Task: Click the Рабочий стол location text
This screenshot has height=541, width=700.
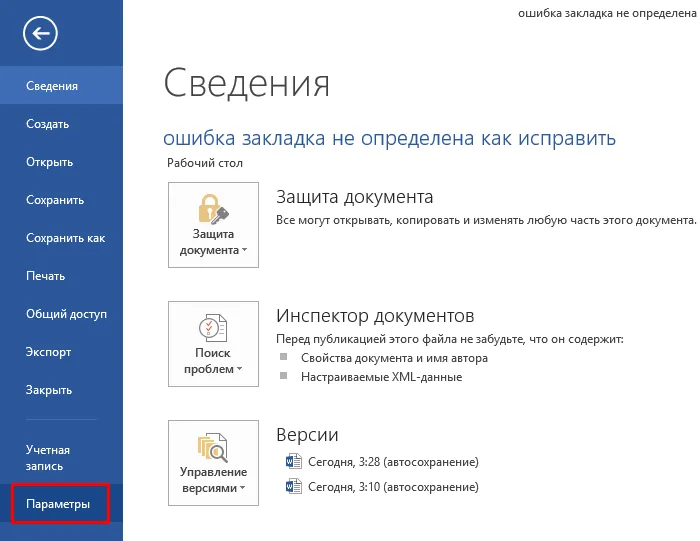Action: point(205,163)
